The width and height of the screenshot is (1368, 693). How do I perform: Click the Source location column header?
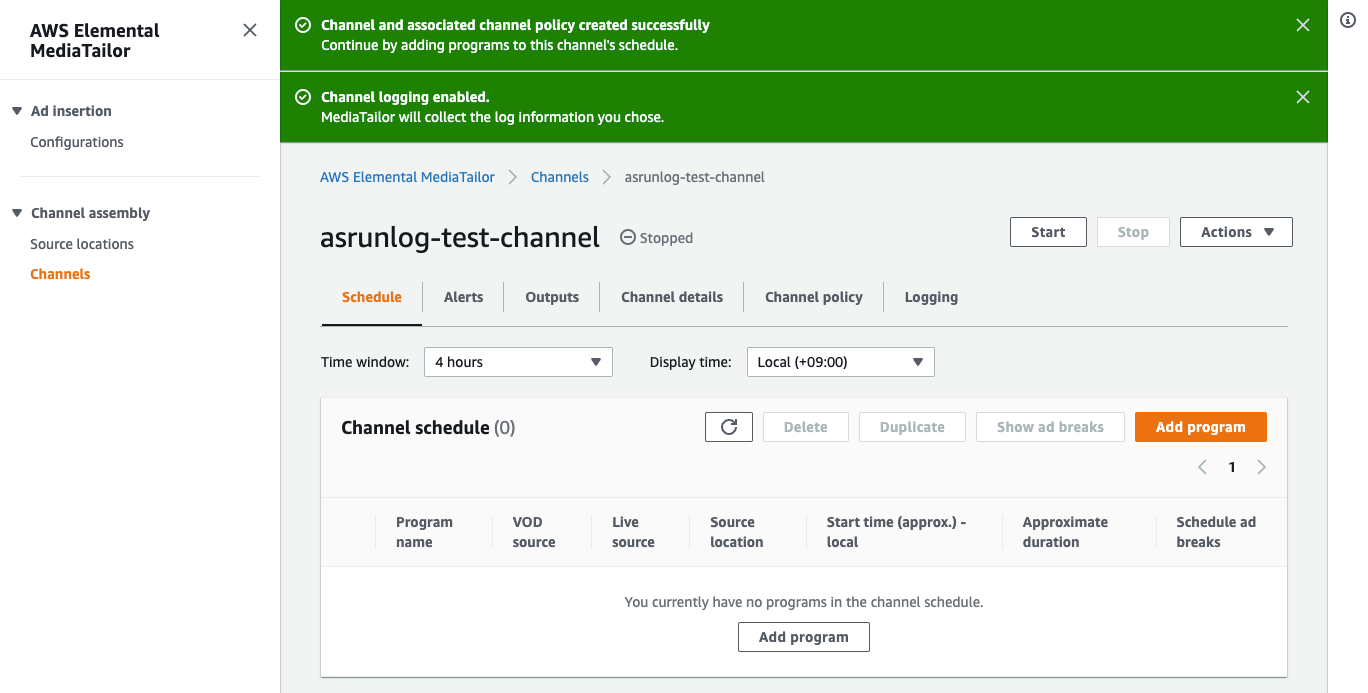pyautogui.click(x=737, y=532)
